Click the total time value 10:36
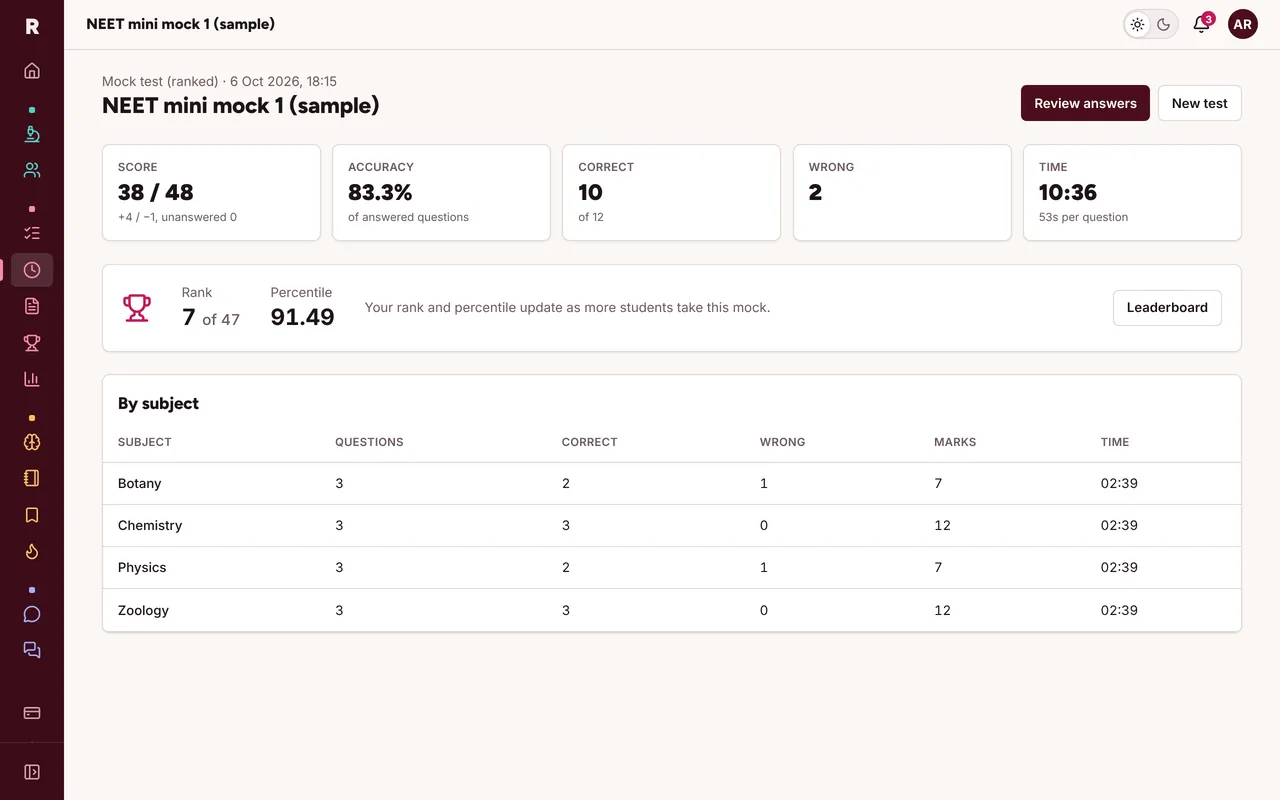Screen dimensions: 1280x800 [1068, 192]
